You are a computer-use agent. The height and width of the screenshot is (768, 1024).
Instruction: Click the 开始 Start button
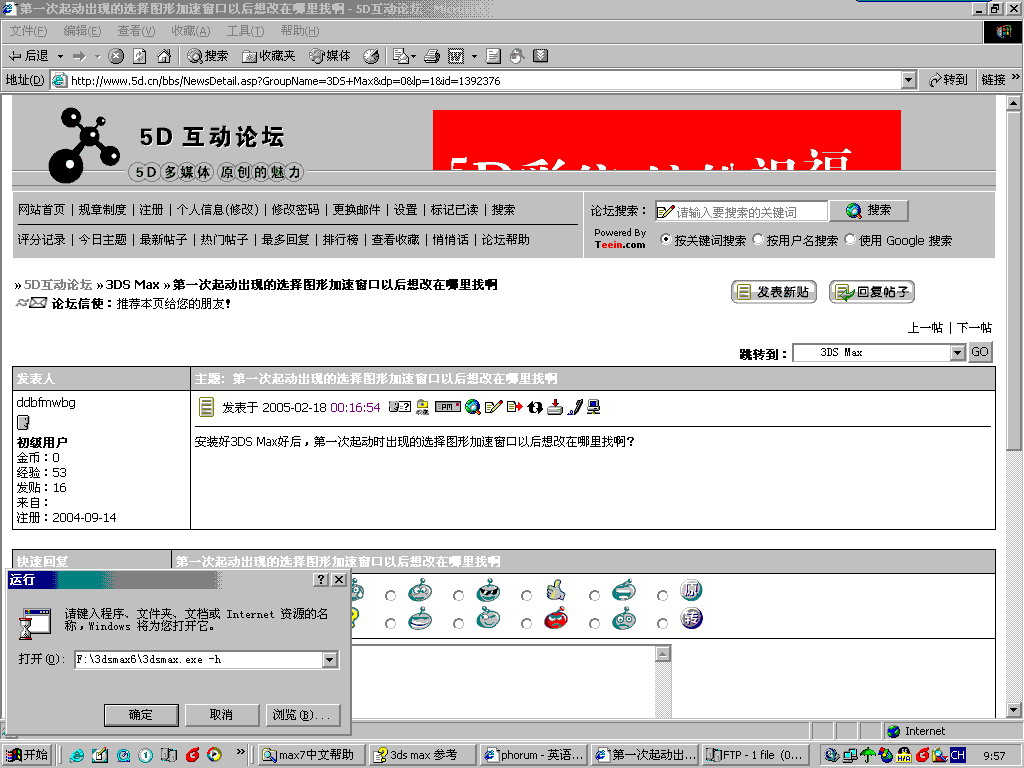pos(29,755)
